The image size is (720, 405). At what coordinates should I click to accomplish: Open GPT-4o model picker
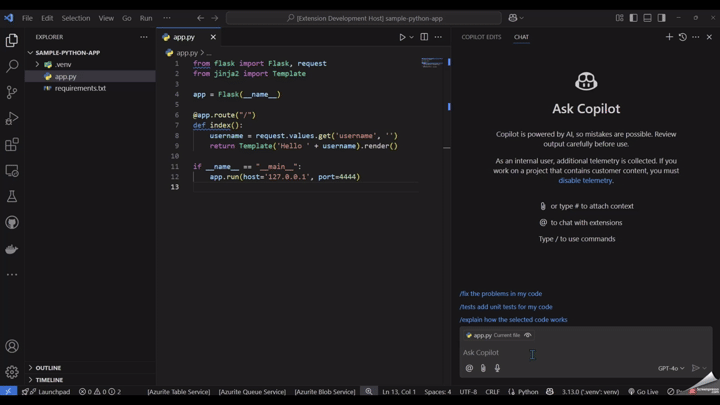[671, 368]
